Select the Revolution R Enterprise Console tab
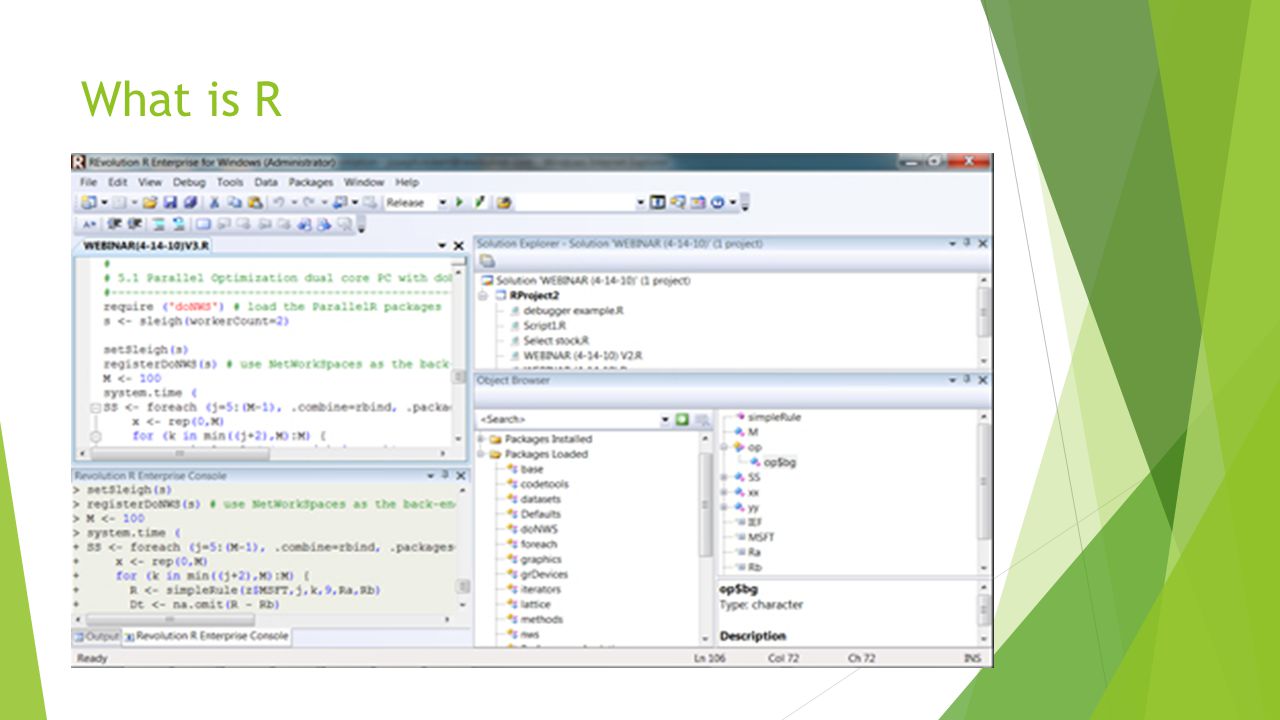Viewport: 1280px width, 720px height. coord(206,636)
